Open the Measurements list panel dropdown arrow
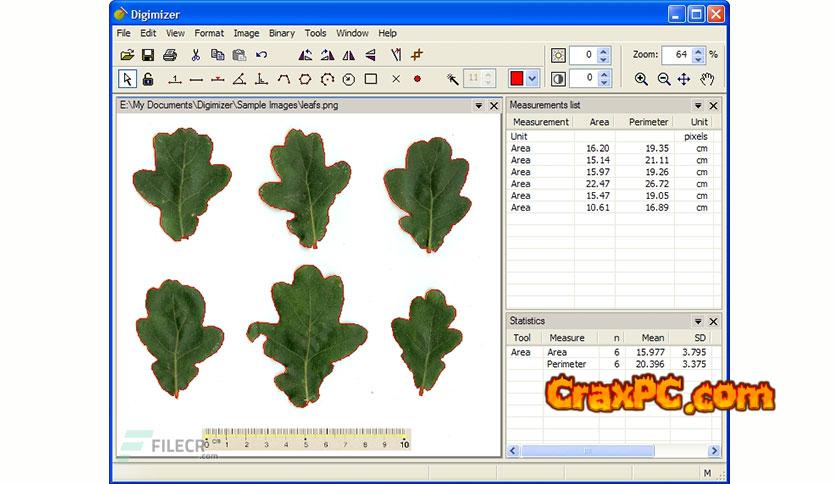This screenshot has width=836, height=484. pos(698,105)
